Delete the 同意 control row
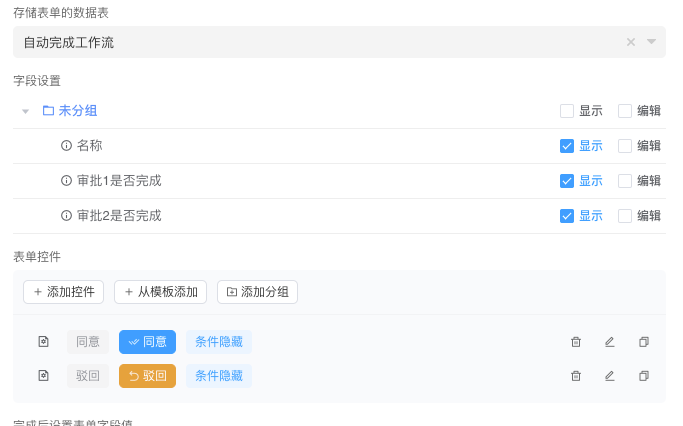Viewport: 683px width, 426px height. click(x=576, y=342)
